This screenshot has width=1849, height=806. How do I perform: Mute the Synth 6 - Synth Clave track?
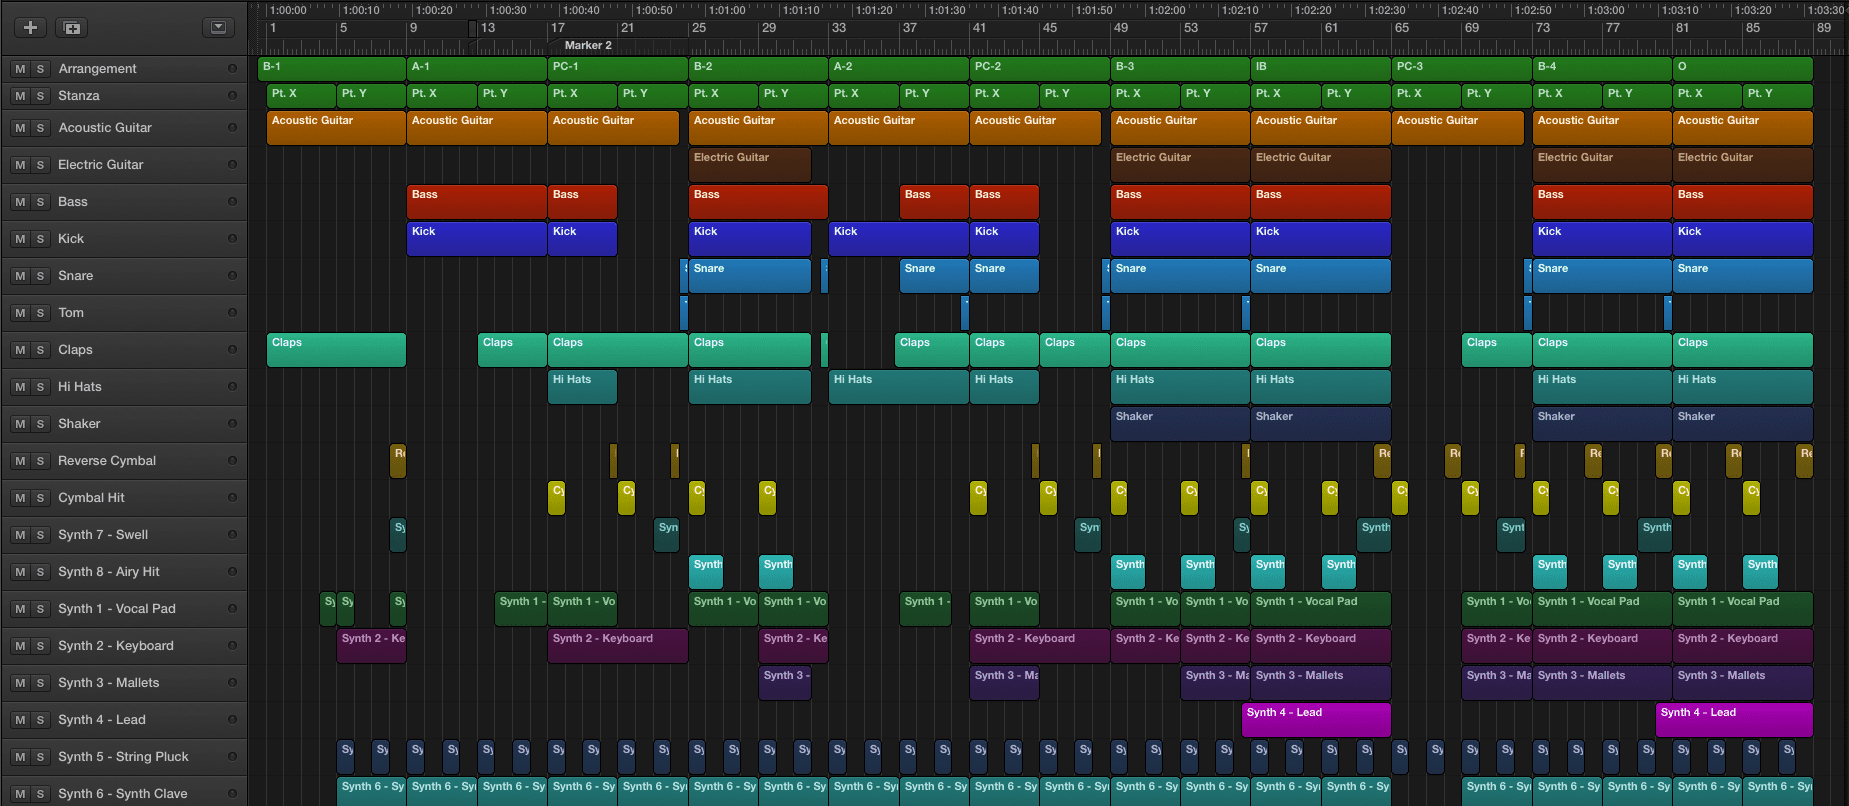(20, 794)
